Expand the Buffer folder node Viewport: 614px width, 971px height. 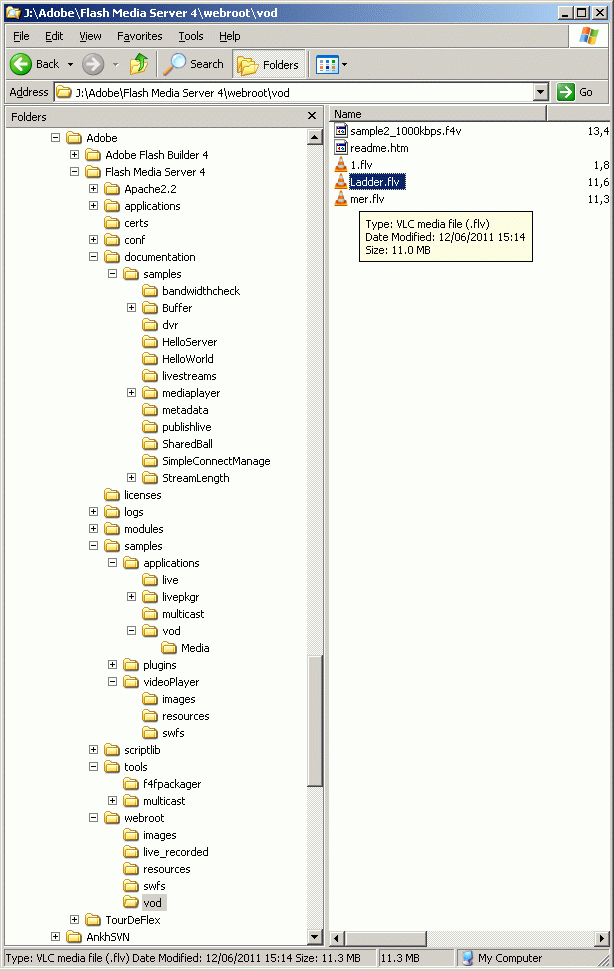(131, 307)
